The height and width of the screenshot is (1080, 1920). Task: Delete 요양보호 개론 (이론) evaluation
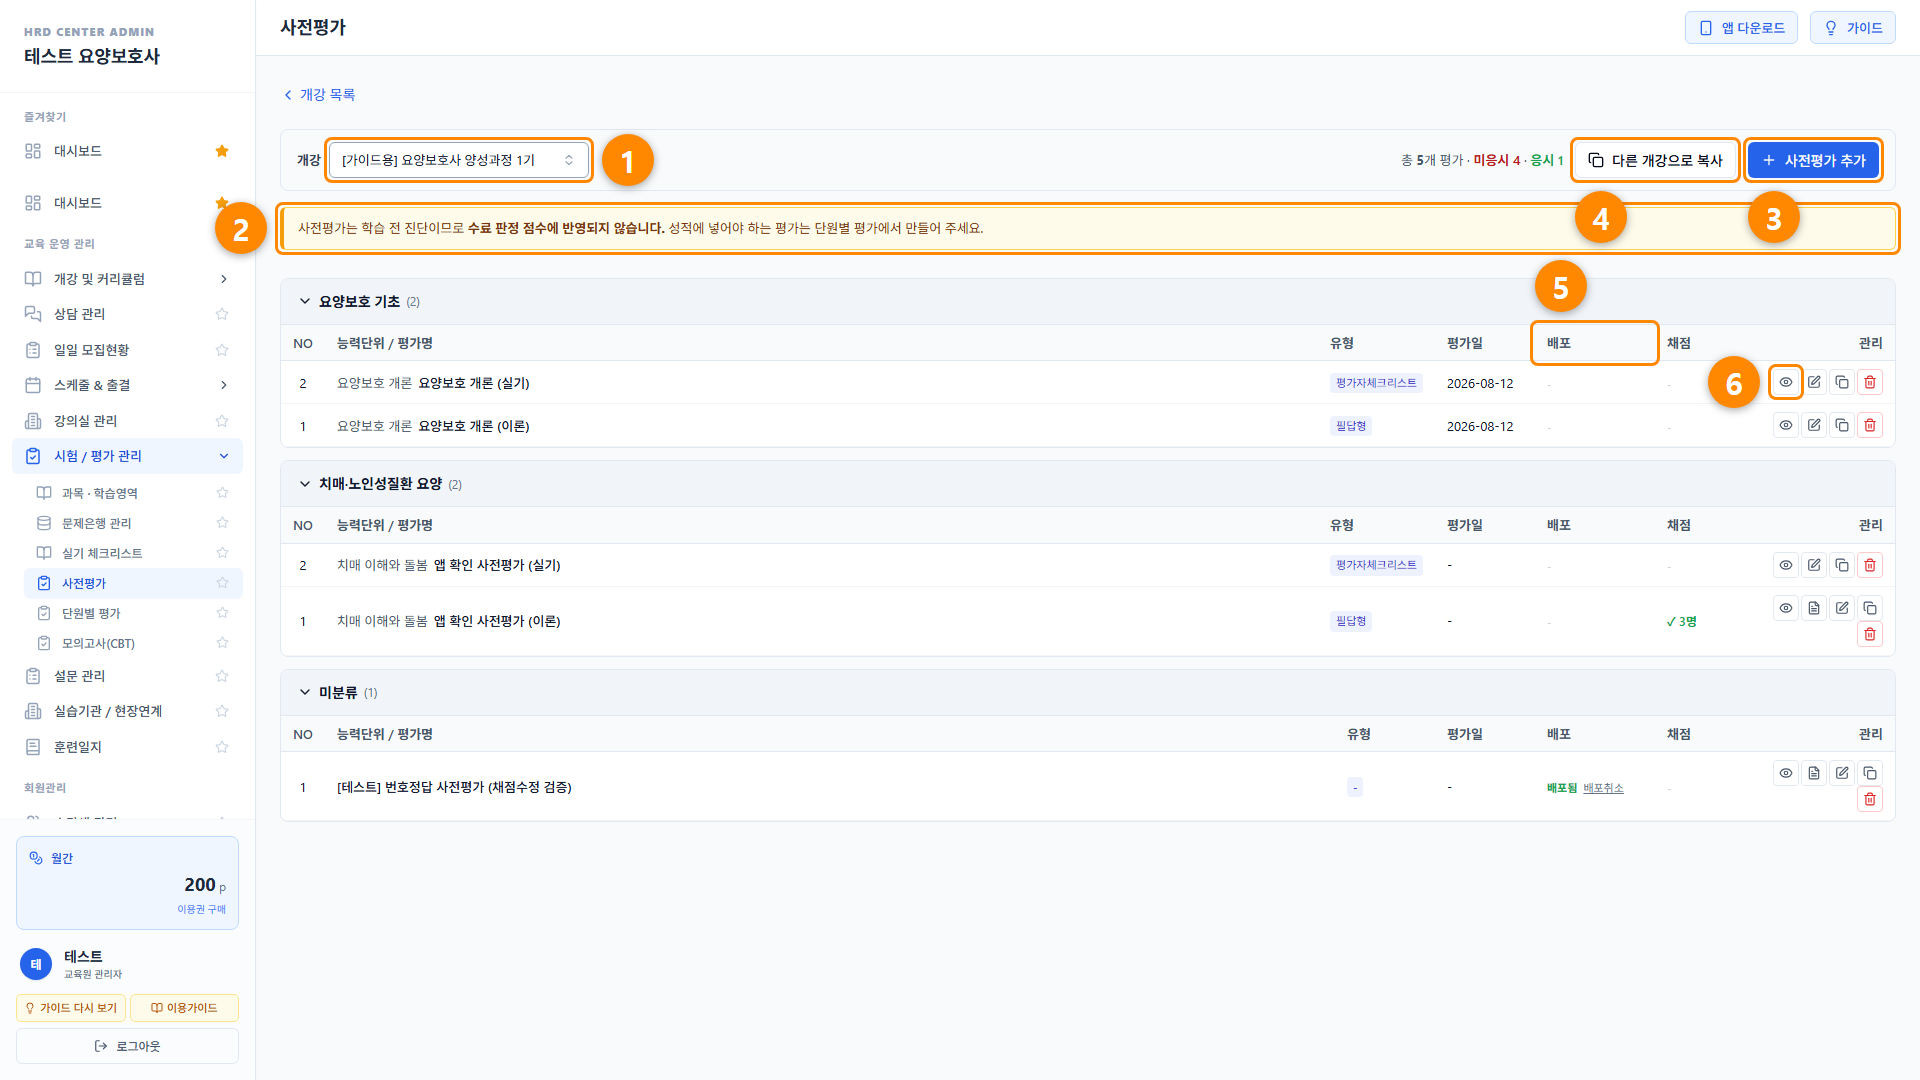[1869, 425]
